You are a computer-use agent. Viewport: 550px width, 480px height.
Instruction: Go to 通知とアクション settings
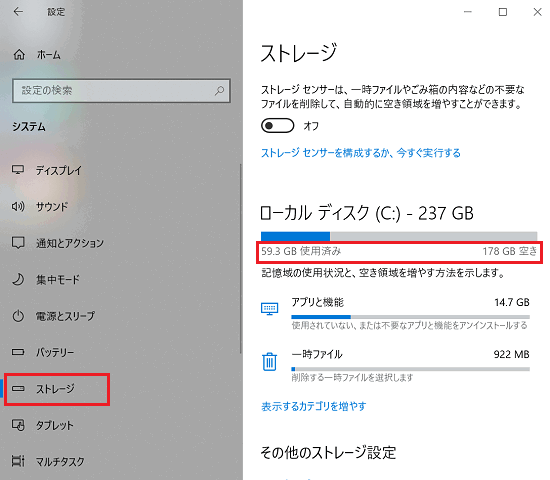70,243
